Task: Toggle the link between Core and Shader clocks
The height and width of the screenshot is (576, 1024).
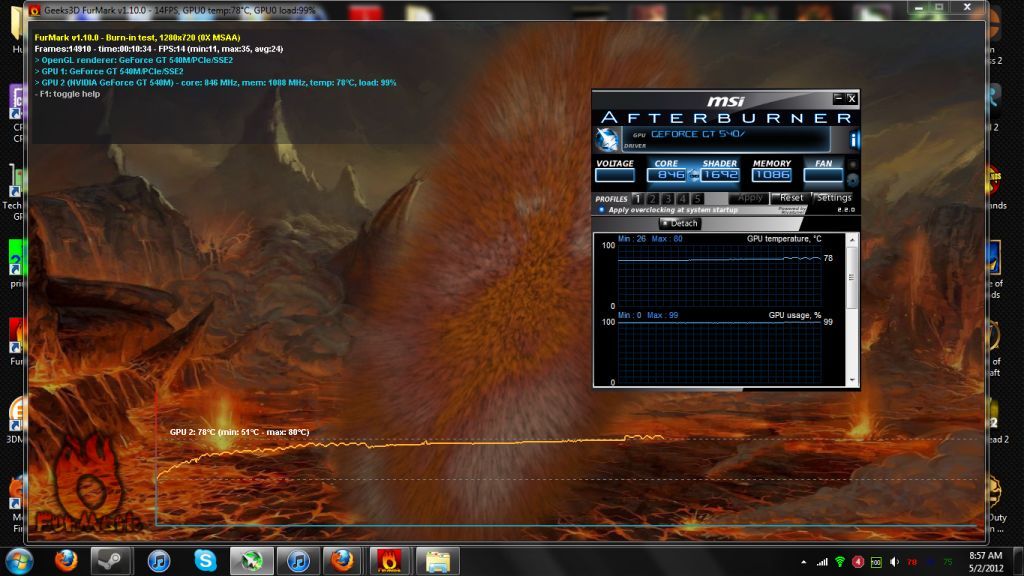Action: pos(694,175)
